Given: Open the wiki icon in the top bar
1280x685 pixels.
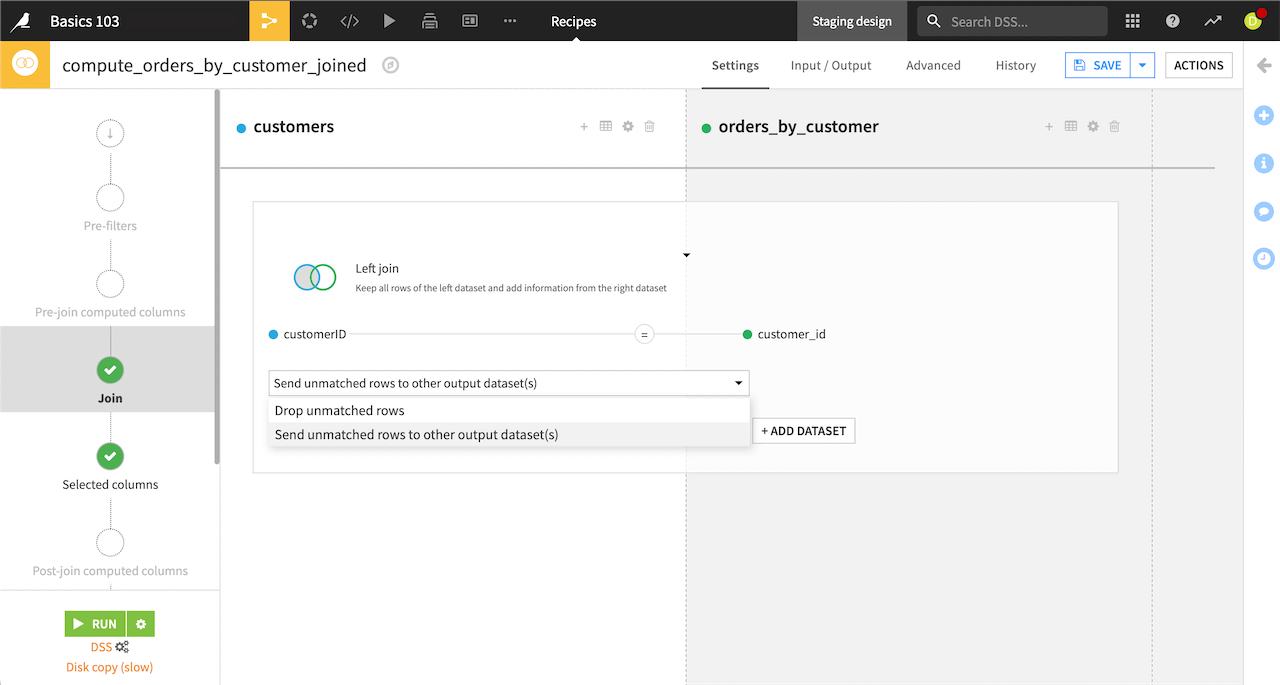Looking at the screenshot, I should click(x=429, y=20).
